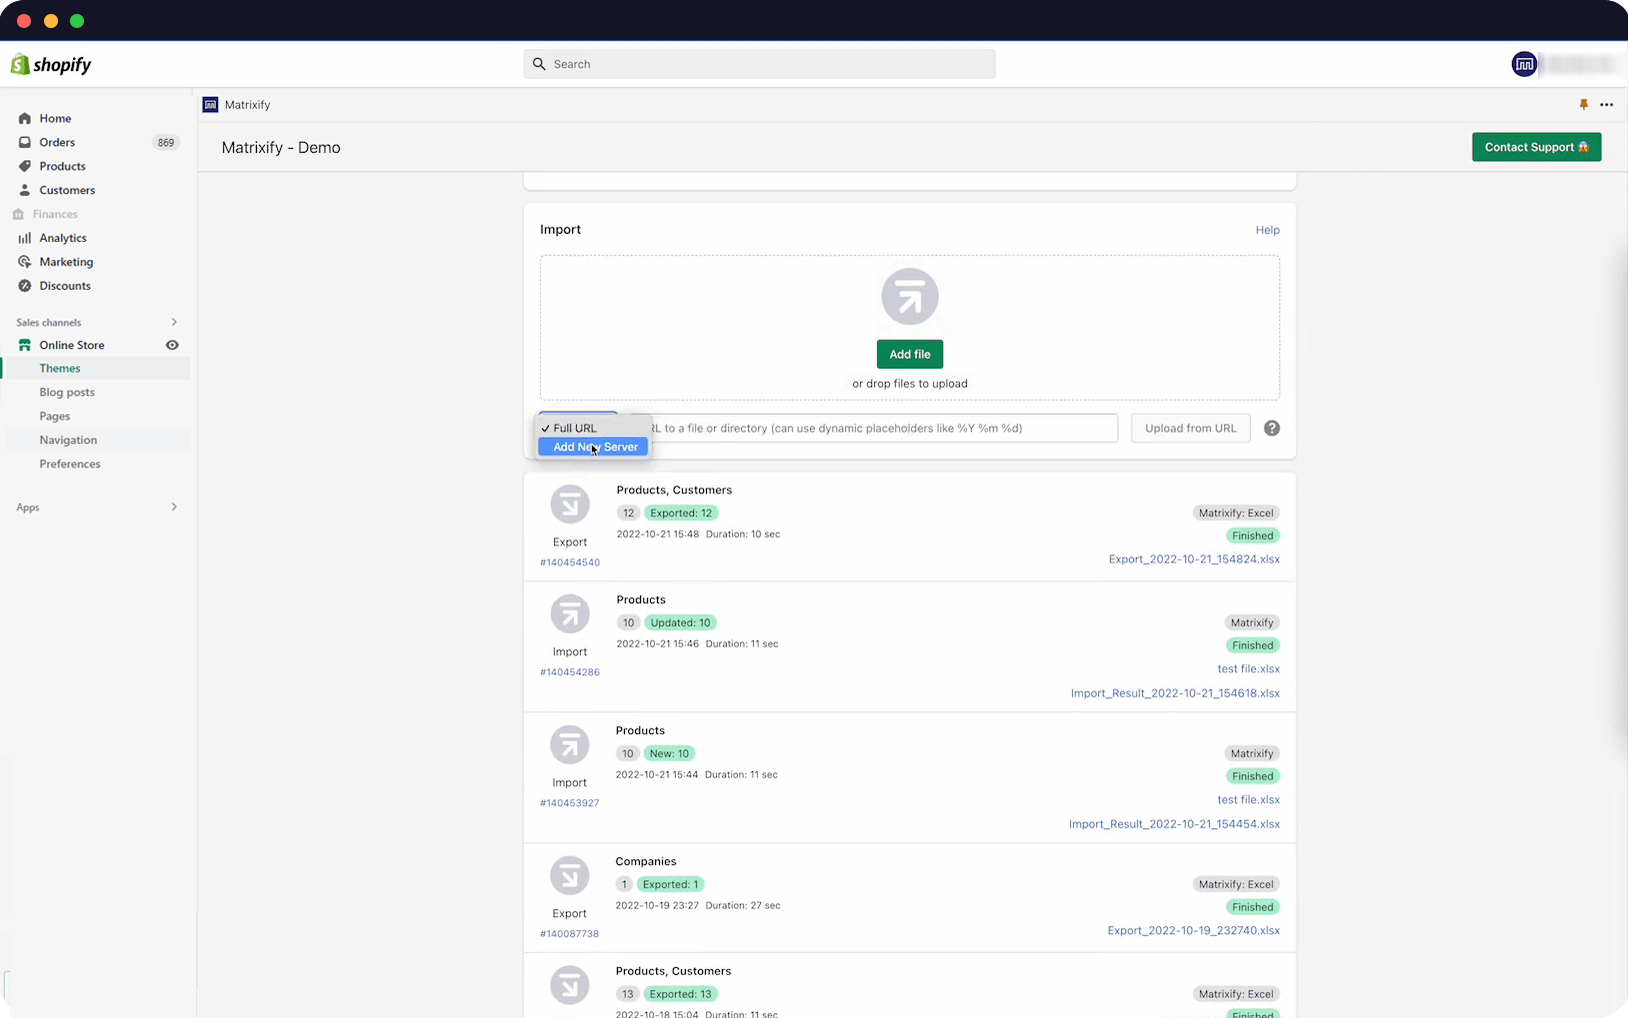Open job #140453927 link
The image size is (1628, 1018).
569,803
